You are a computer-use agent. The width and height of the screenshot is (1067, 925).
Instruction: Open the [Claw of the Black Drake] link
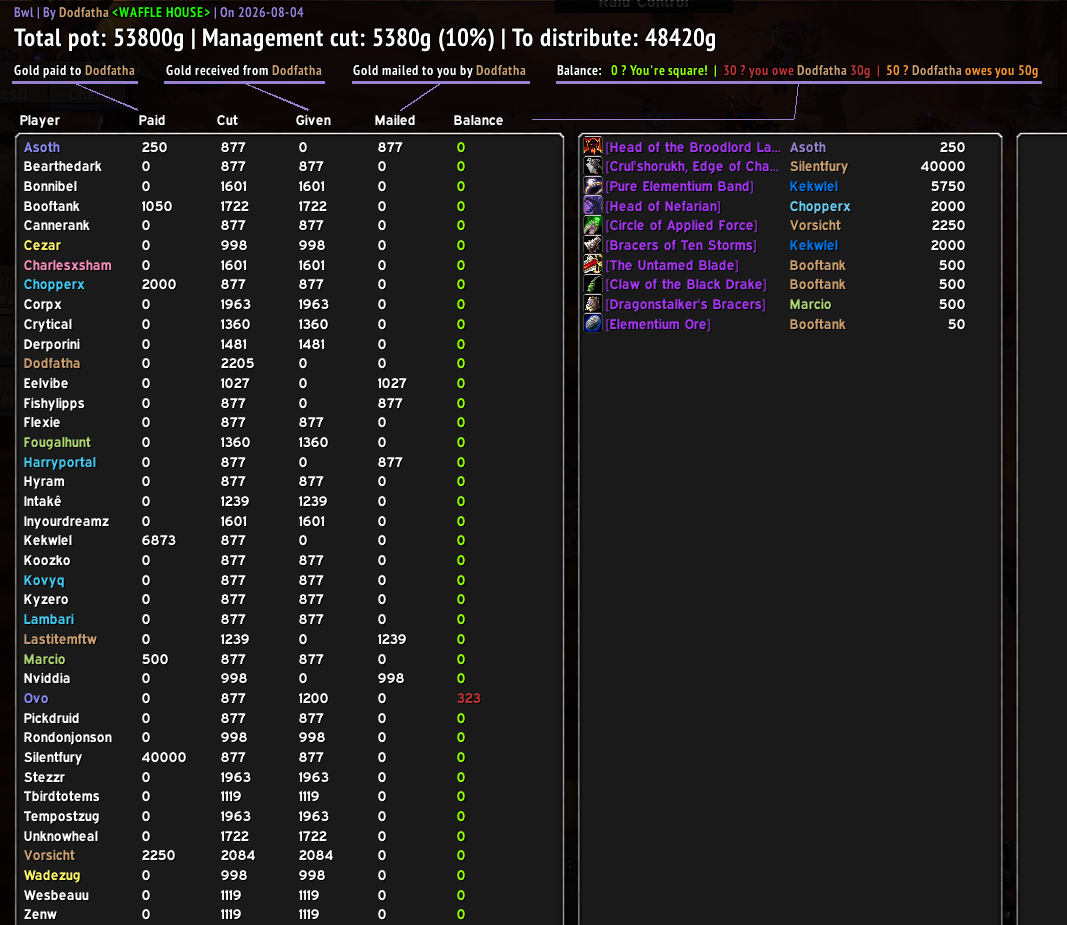pyautogui.click(x=686, y=285)
